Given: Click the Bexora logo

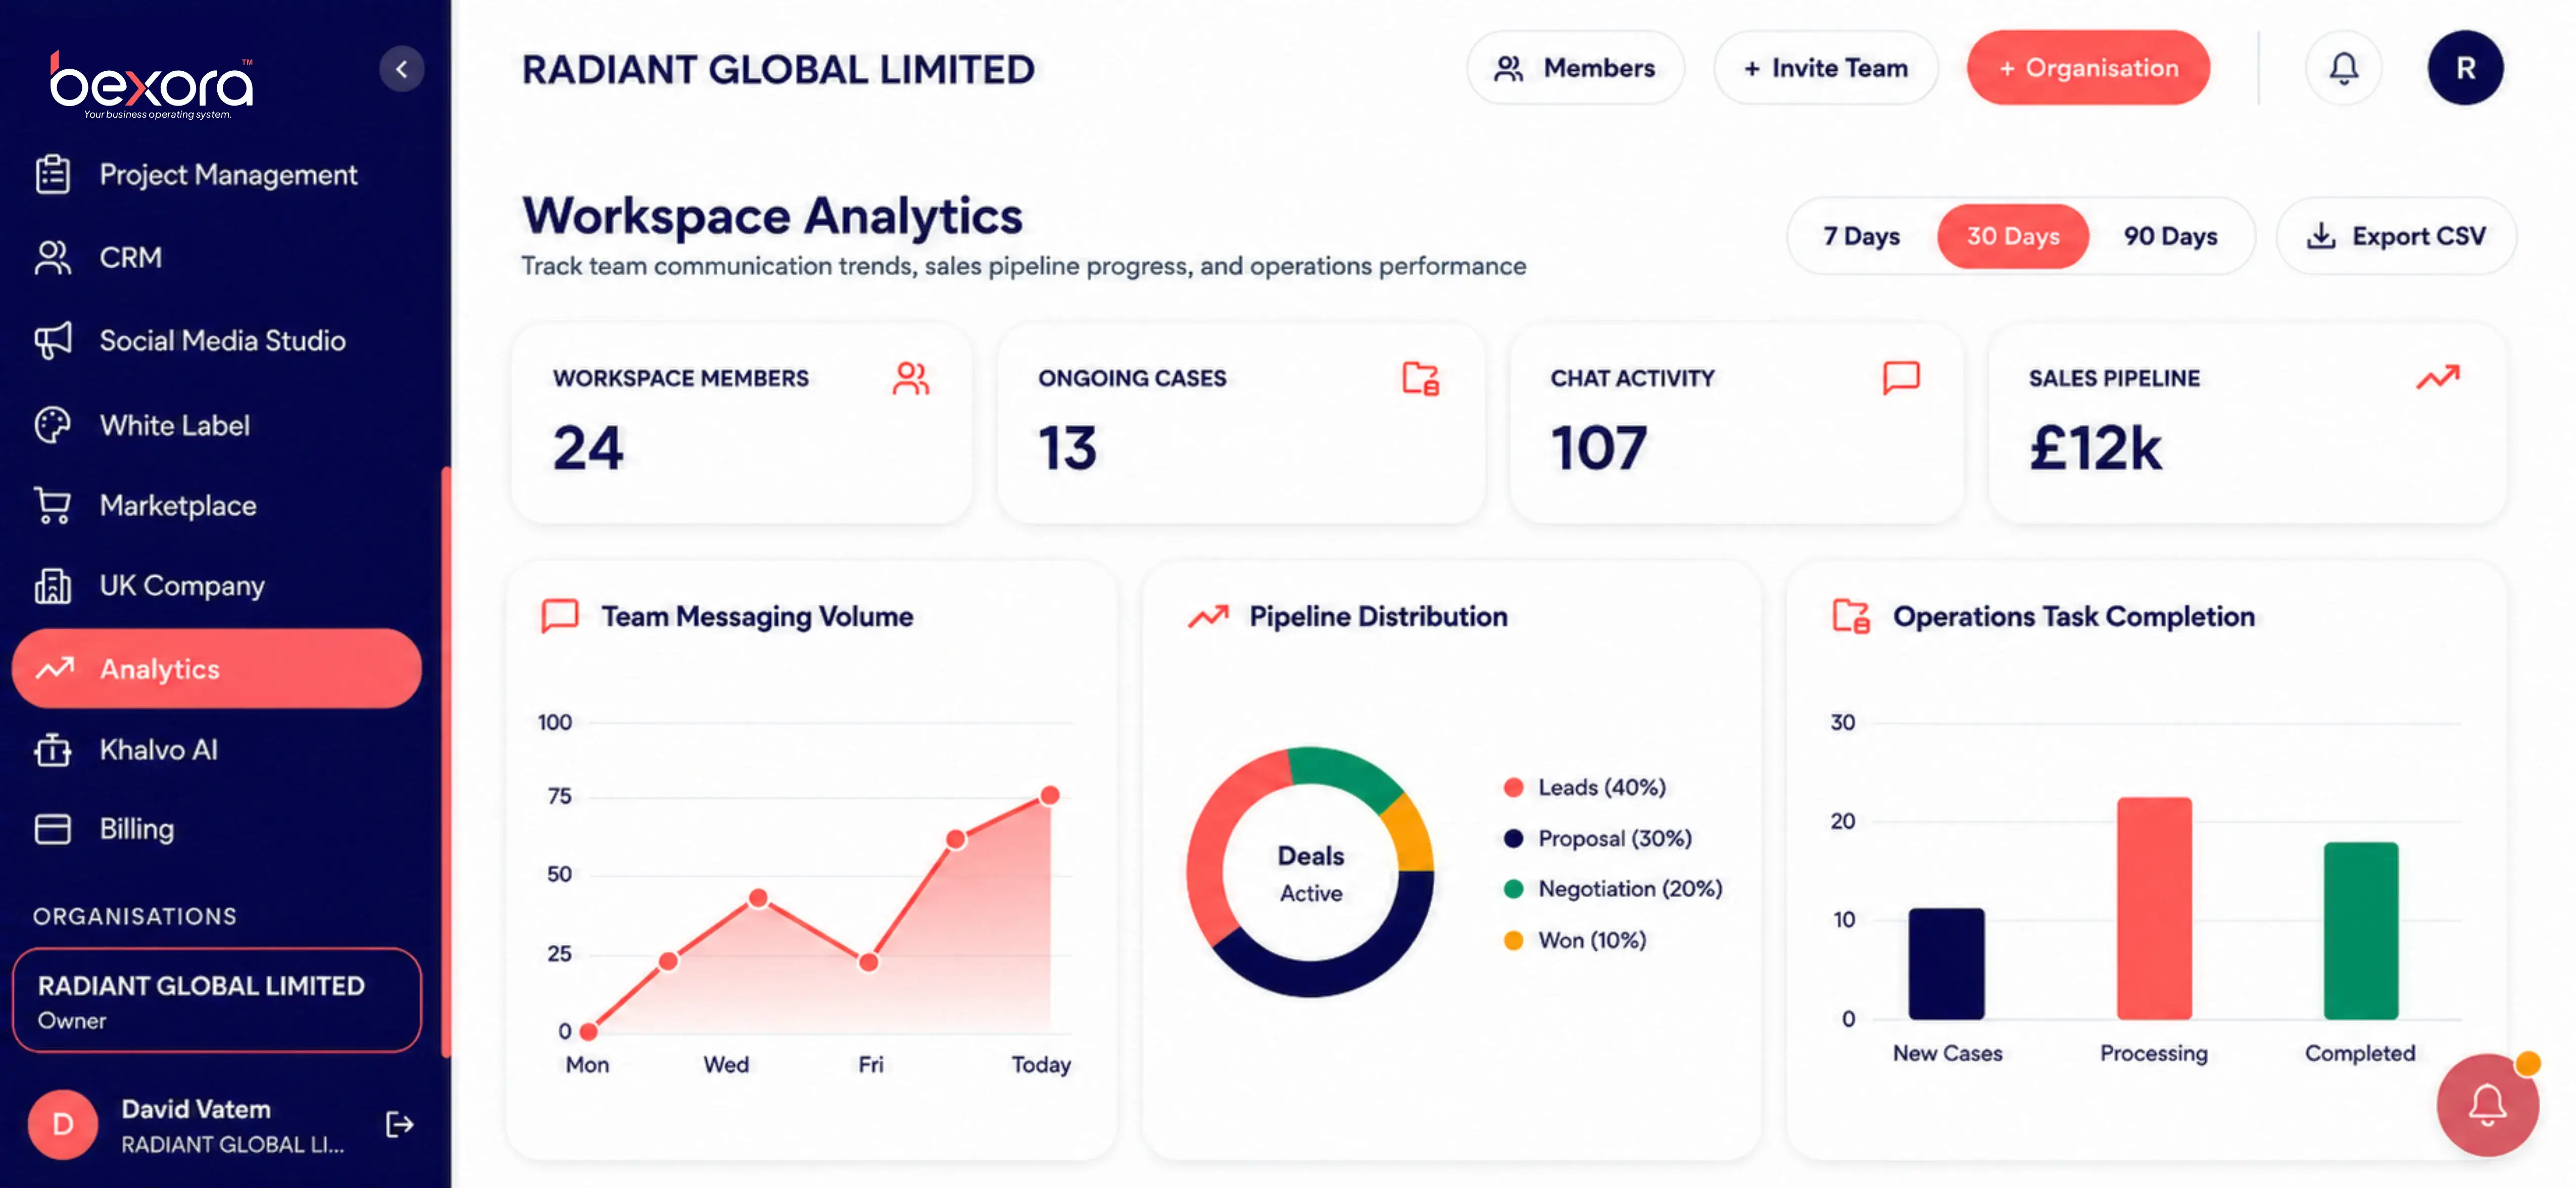Looking at the screenshot, I should (152, 85).
